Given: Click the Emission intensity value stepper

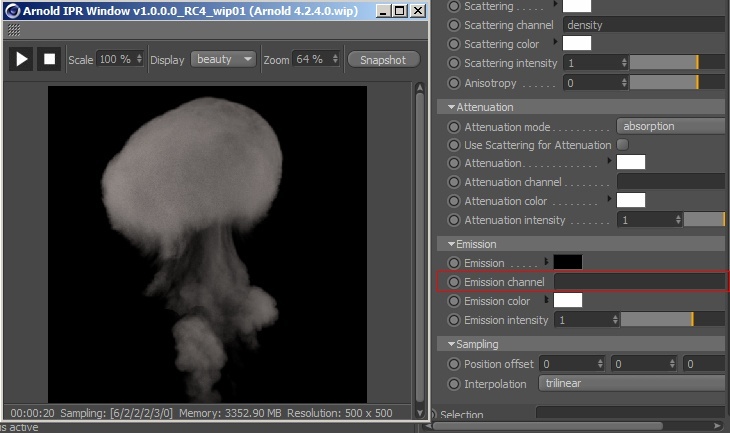Looking at the screenshot, I should pyautogui.click(x=615, y=319).
